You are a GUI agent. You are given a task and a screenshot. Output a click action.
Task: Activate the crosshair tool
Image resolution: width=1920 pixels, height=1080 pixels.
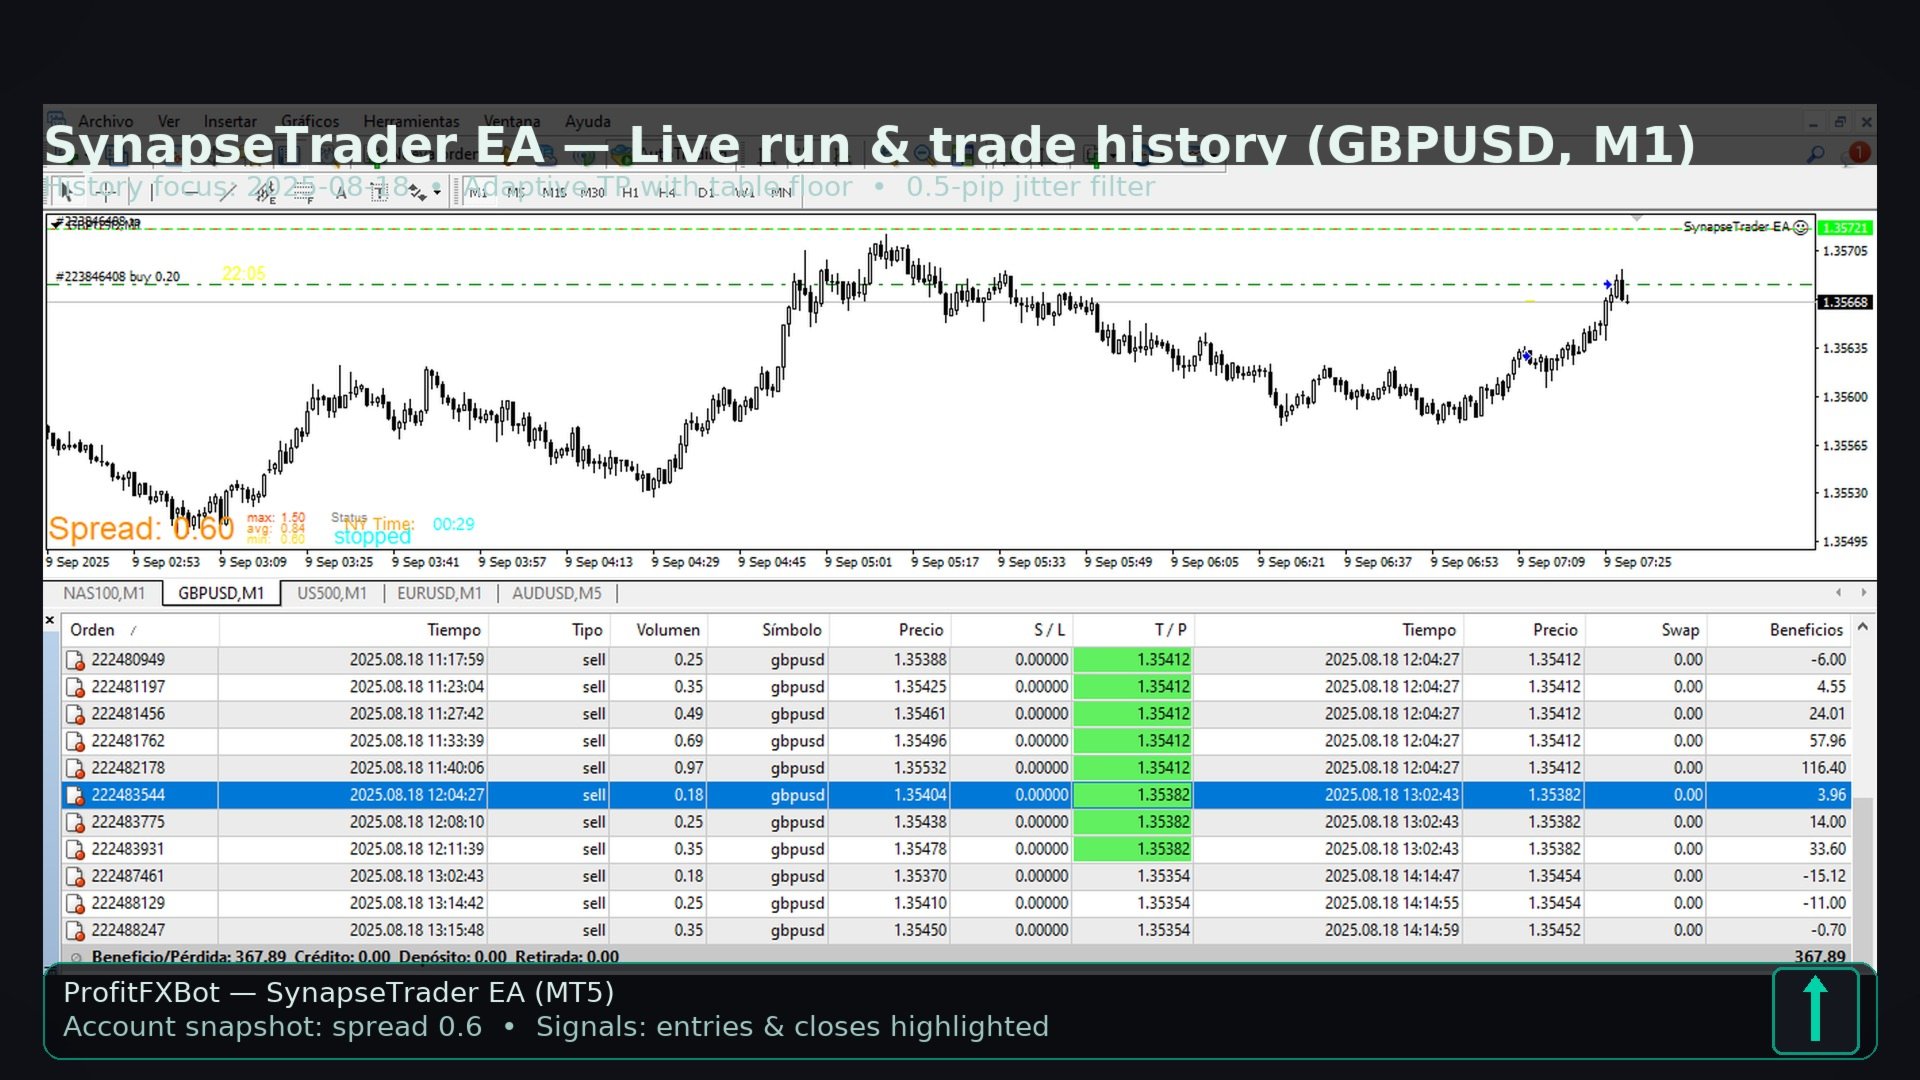click(106, 192)
